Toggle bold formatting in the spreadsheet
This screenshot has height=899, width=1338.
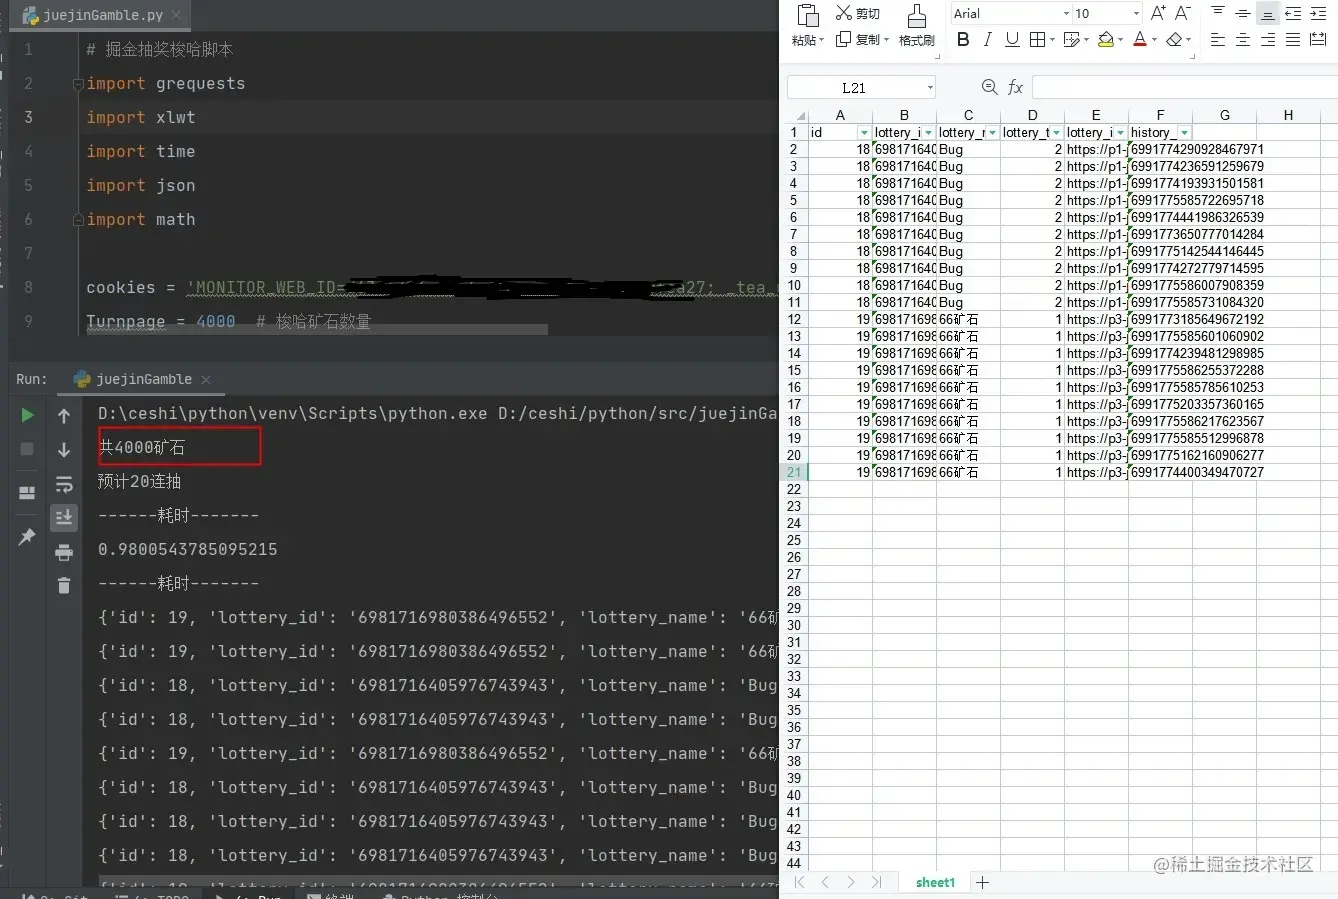pyautogui.click(x=963, y=39)
